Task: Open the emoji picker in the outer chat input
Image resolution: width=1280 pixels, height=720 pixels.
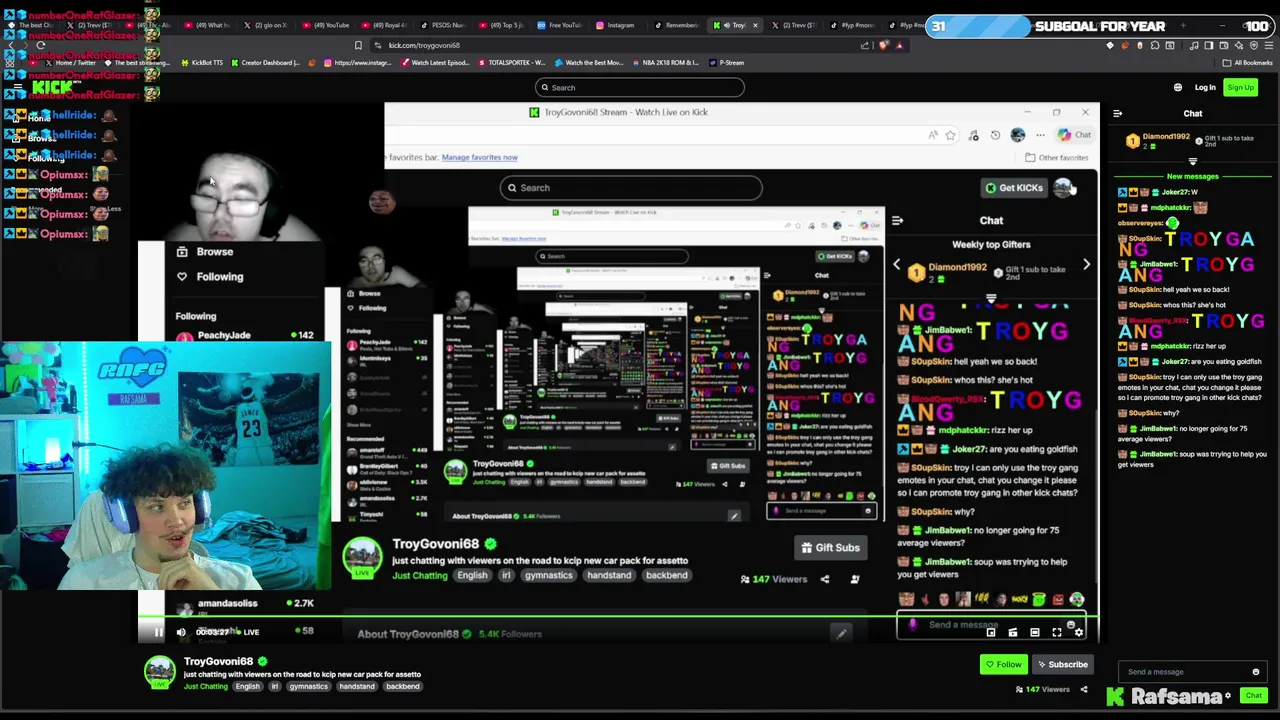Action: click(x=1256, y=672)
